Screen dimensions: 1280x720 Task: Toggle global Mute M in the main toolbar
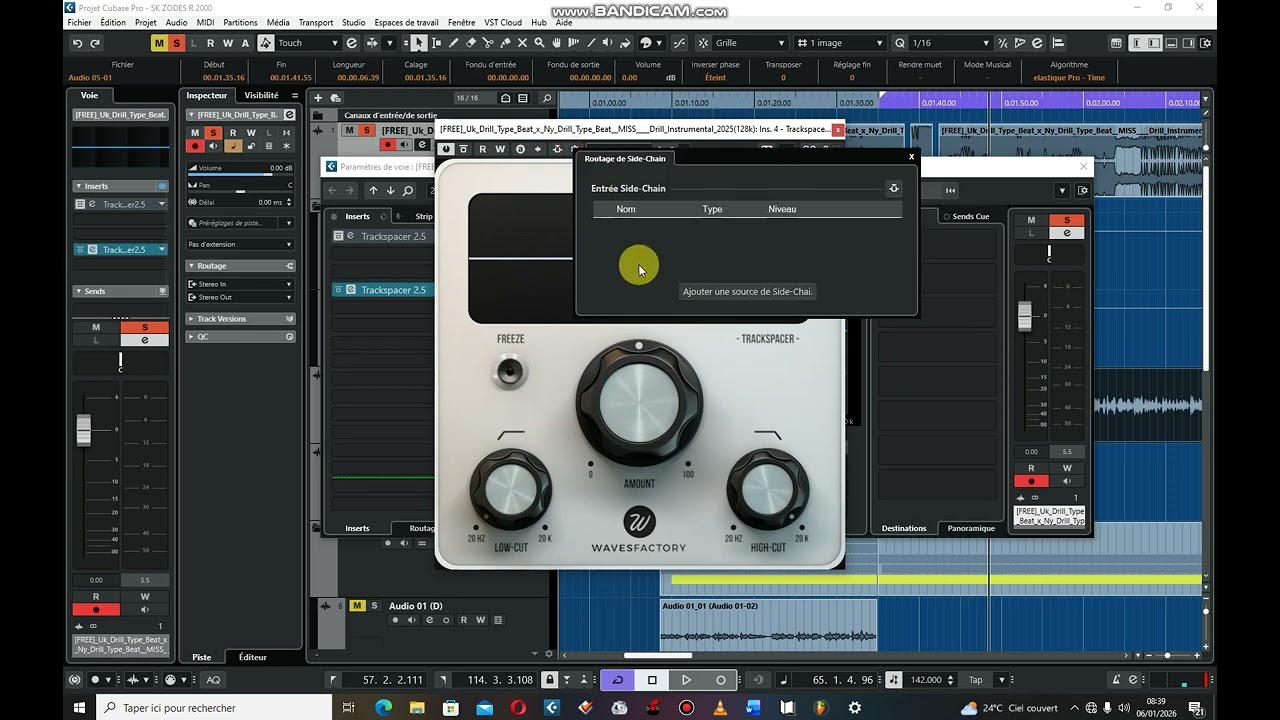tap(159, 43)
